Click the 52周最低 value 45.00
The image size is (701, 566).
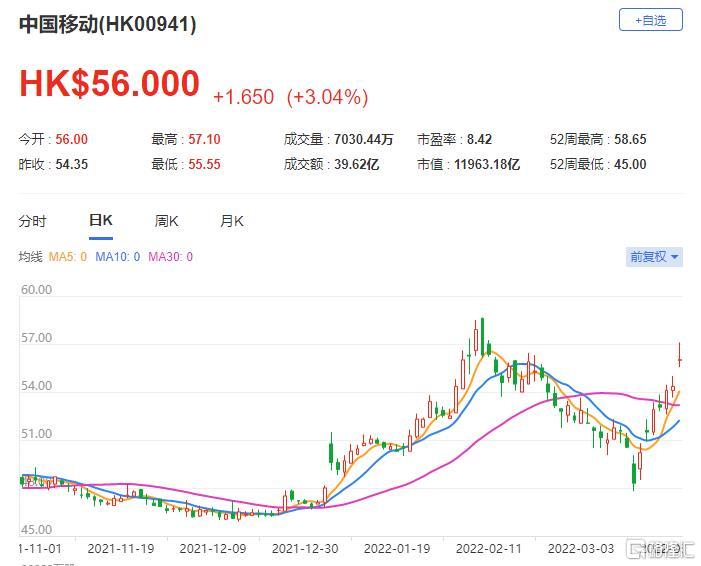630,164
